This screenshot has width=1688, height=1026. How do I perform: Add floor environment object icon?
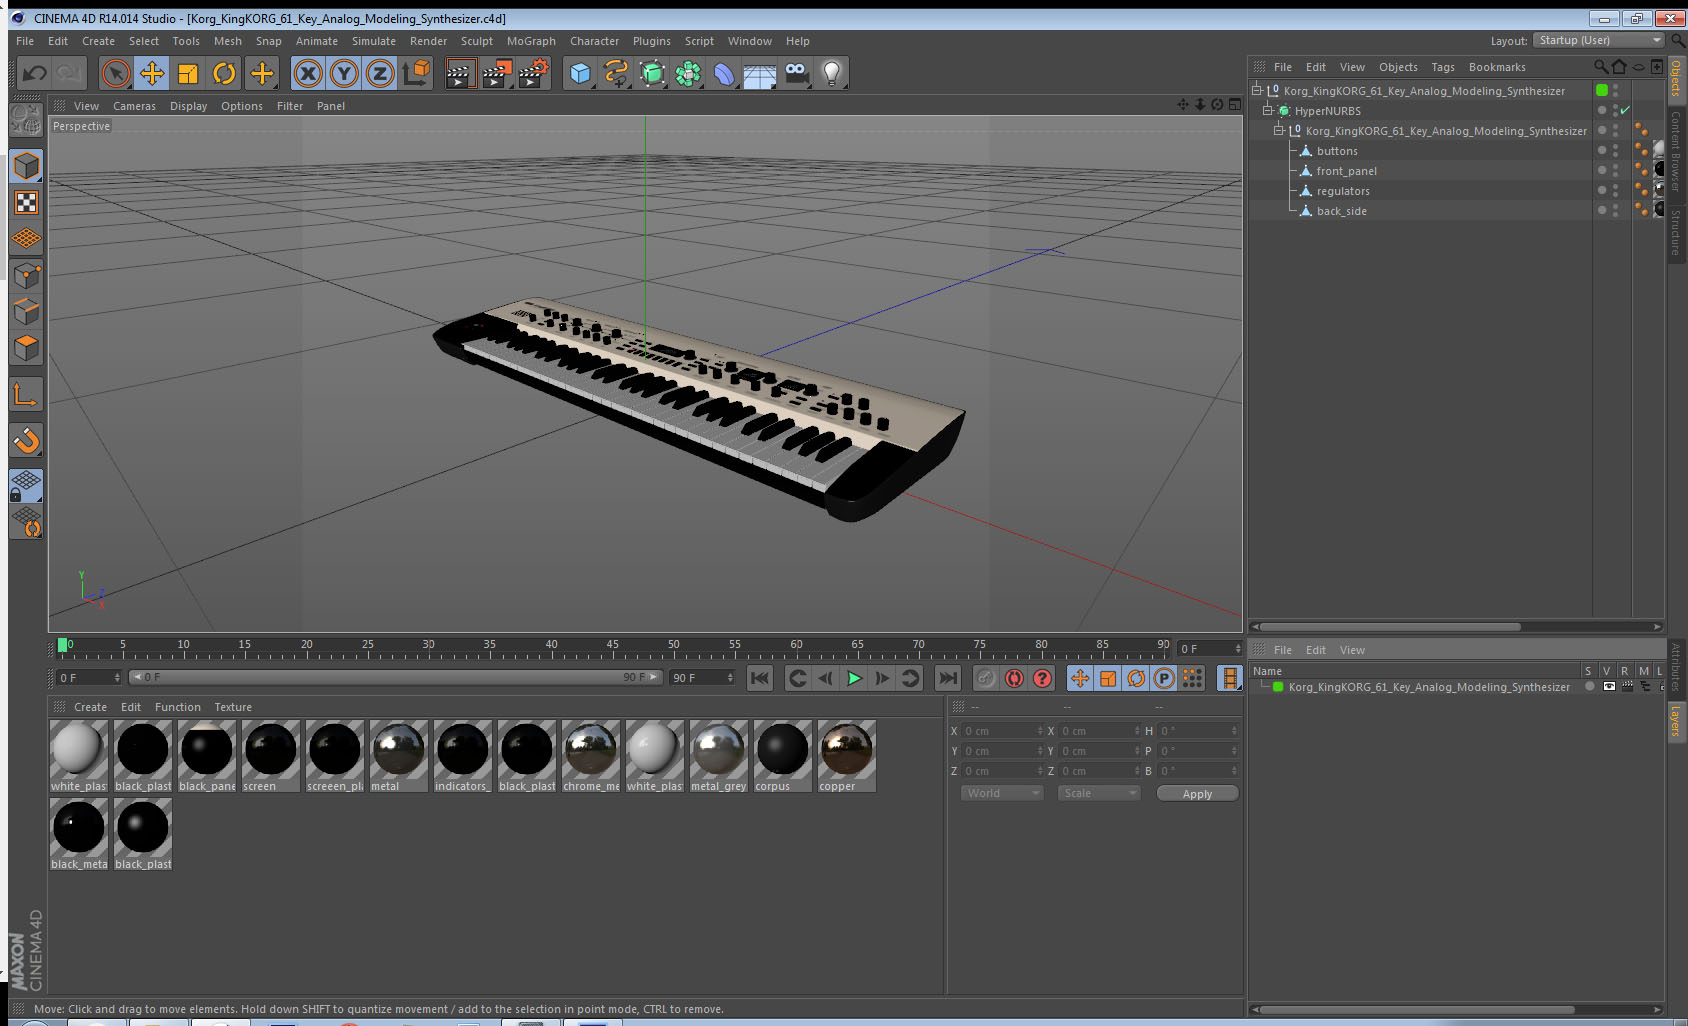760,73
